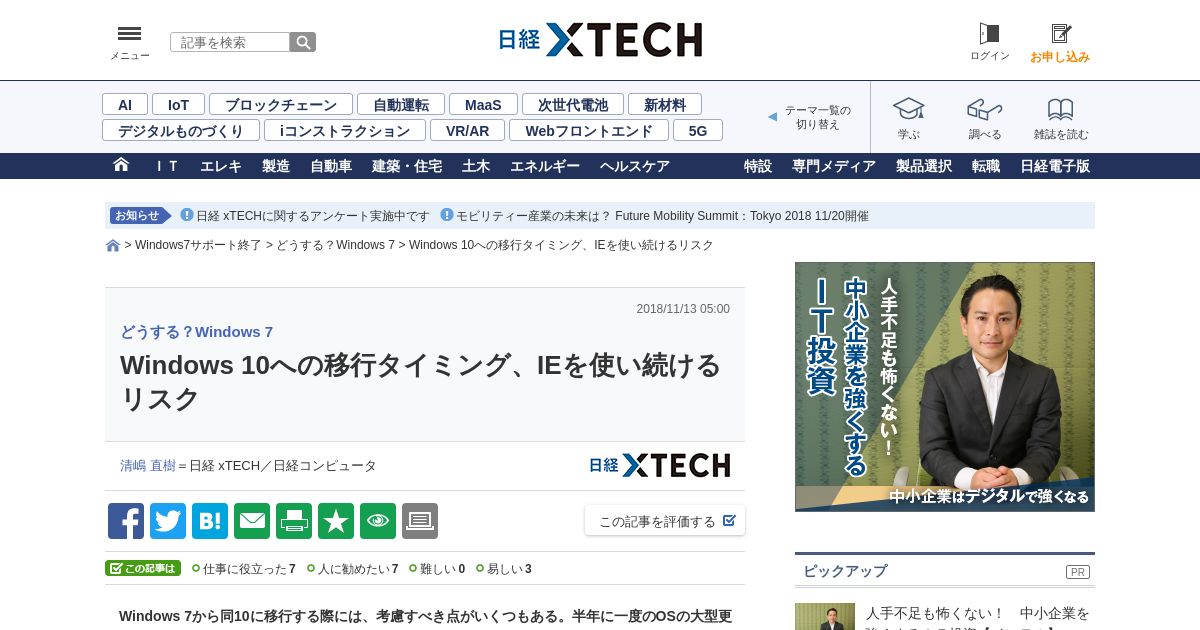
Task: Open the アンケート実施中 notice link
Action: point(313,216)
